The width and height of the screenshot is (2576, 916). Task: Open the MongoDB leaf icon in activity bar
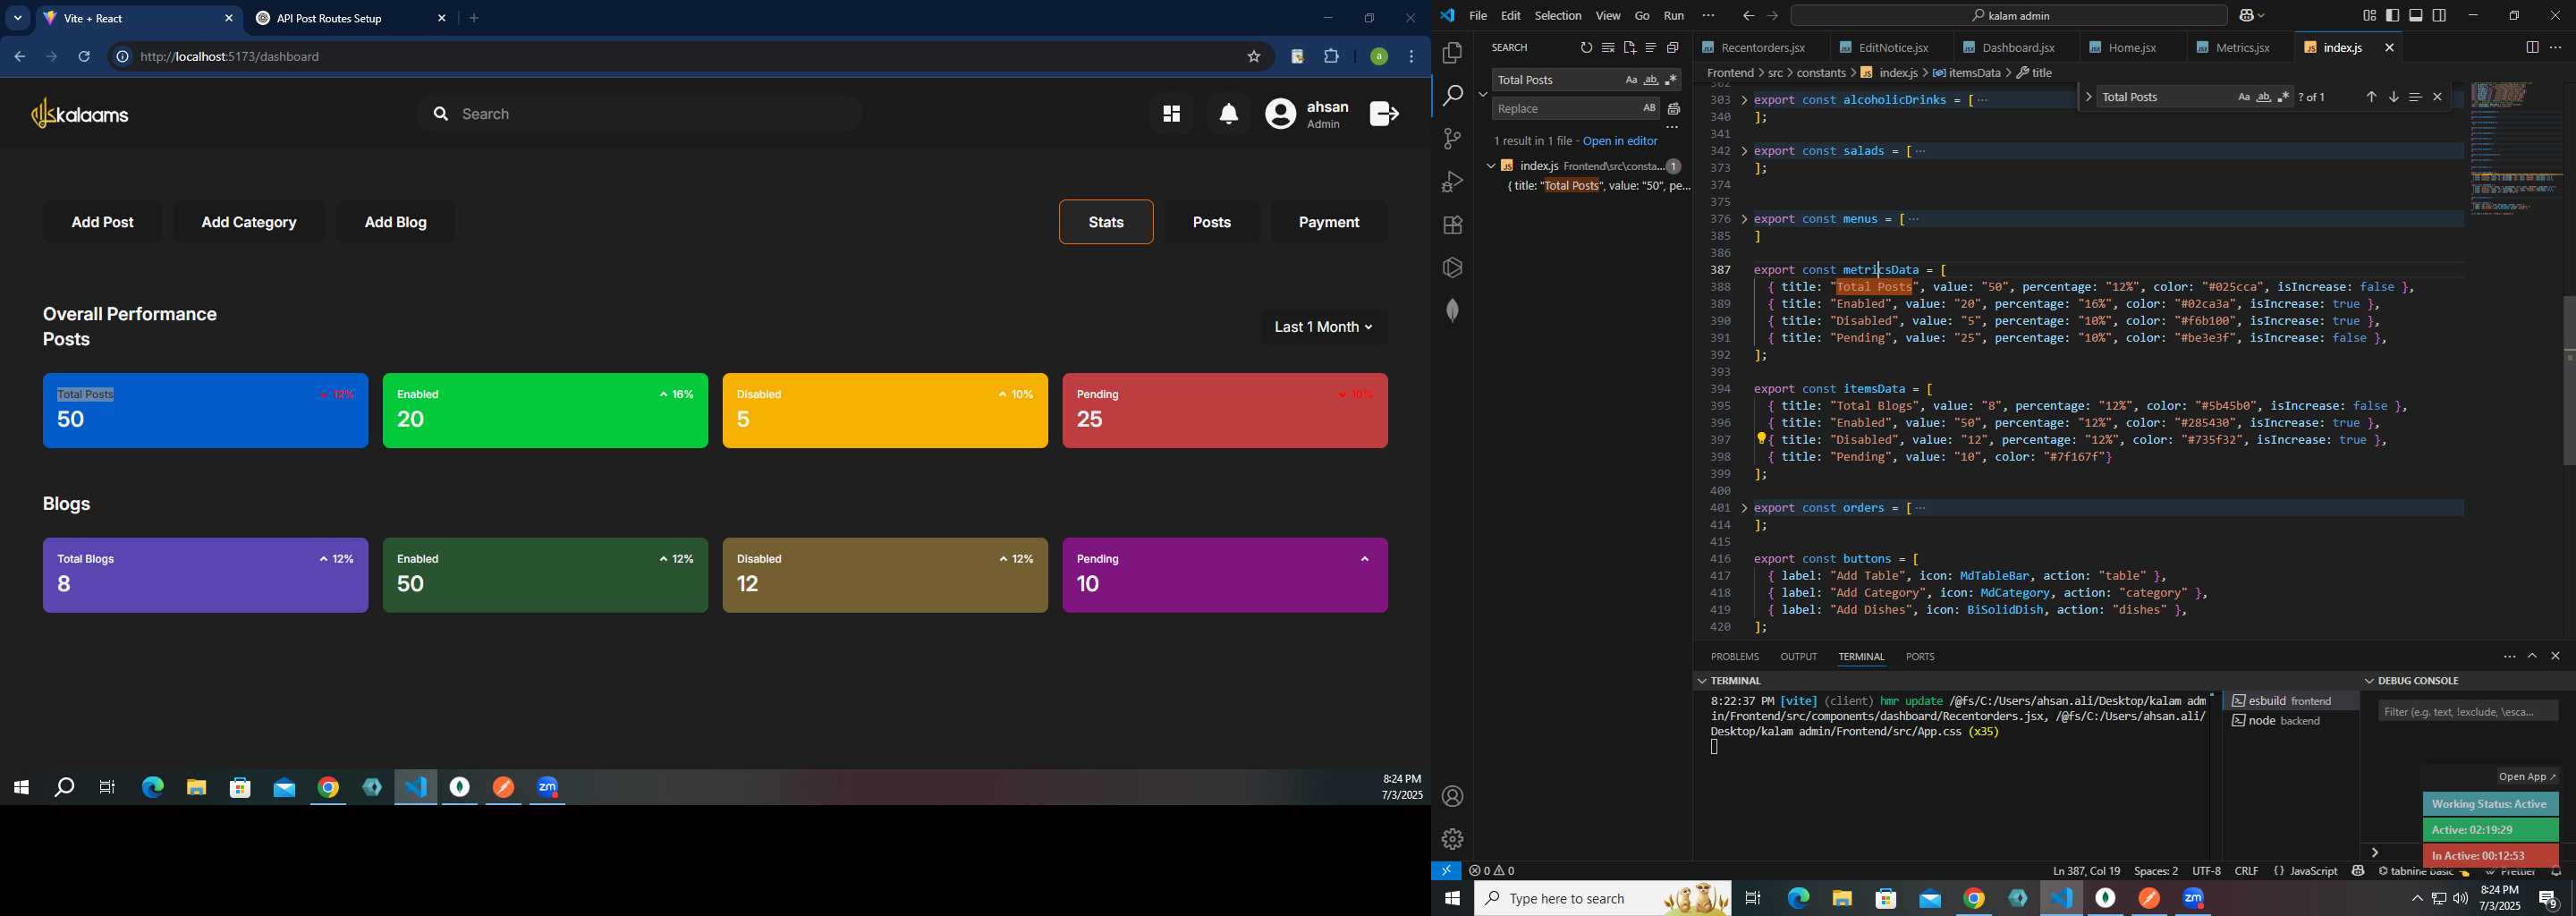[x=1452, y=310]
